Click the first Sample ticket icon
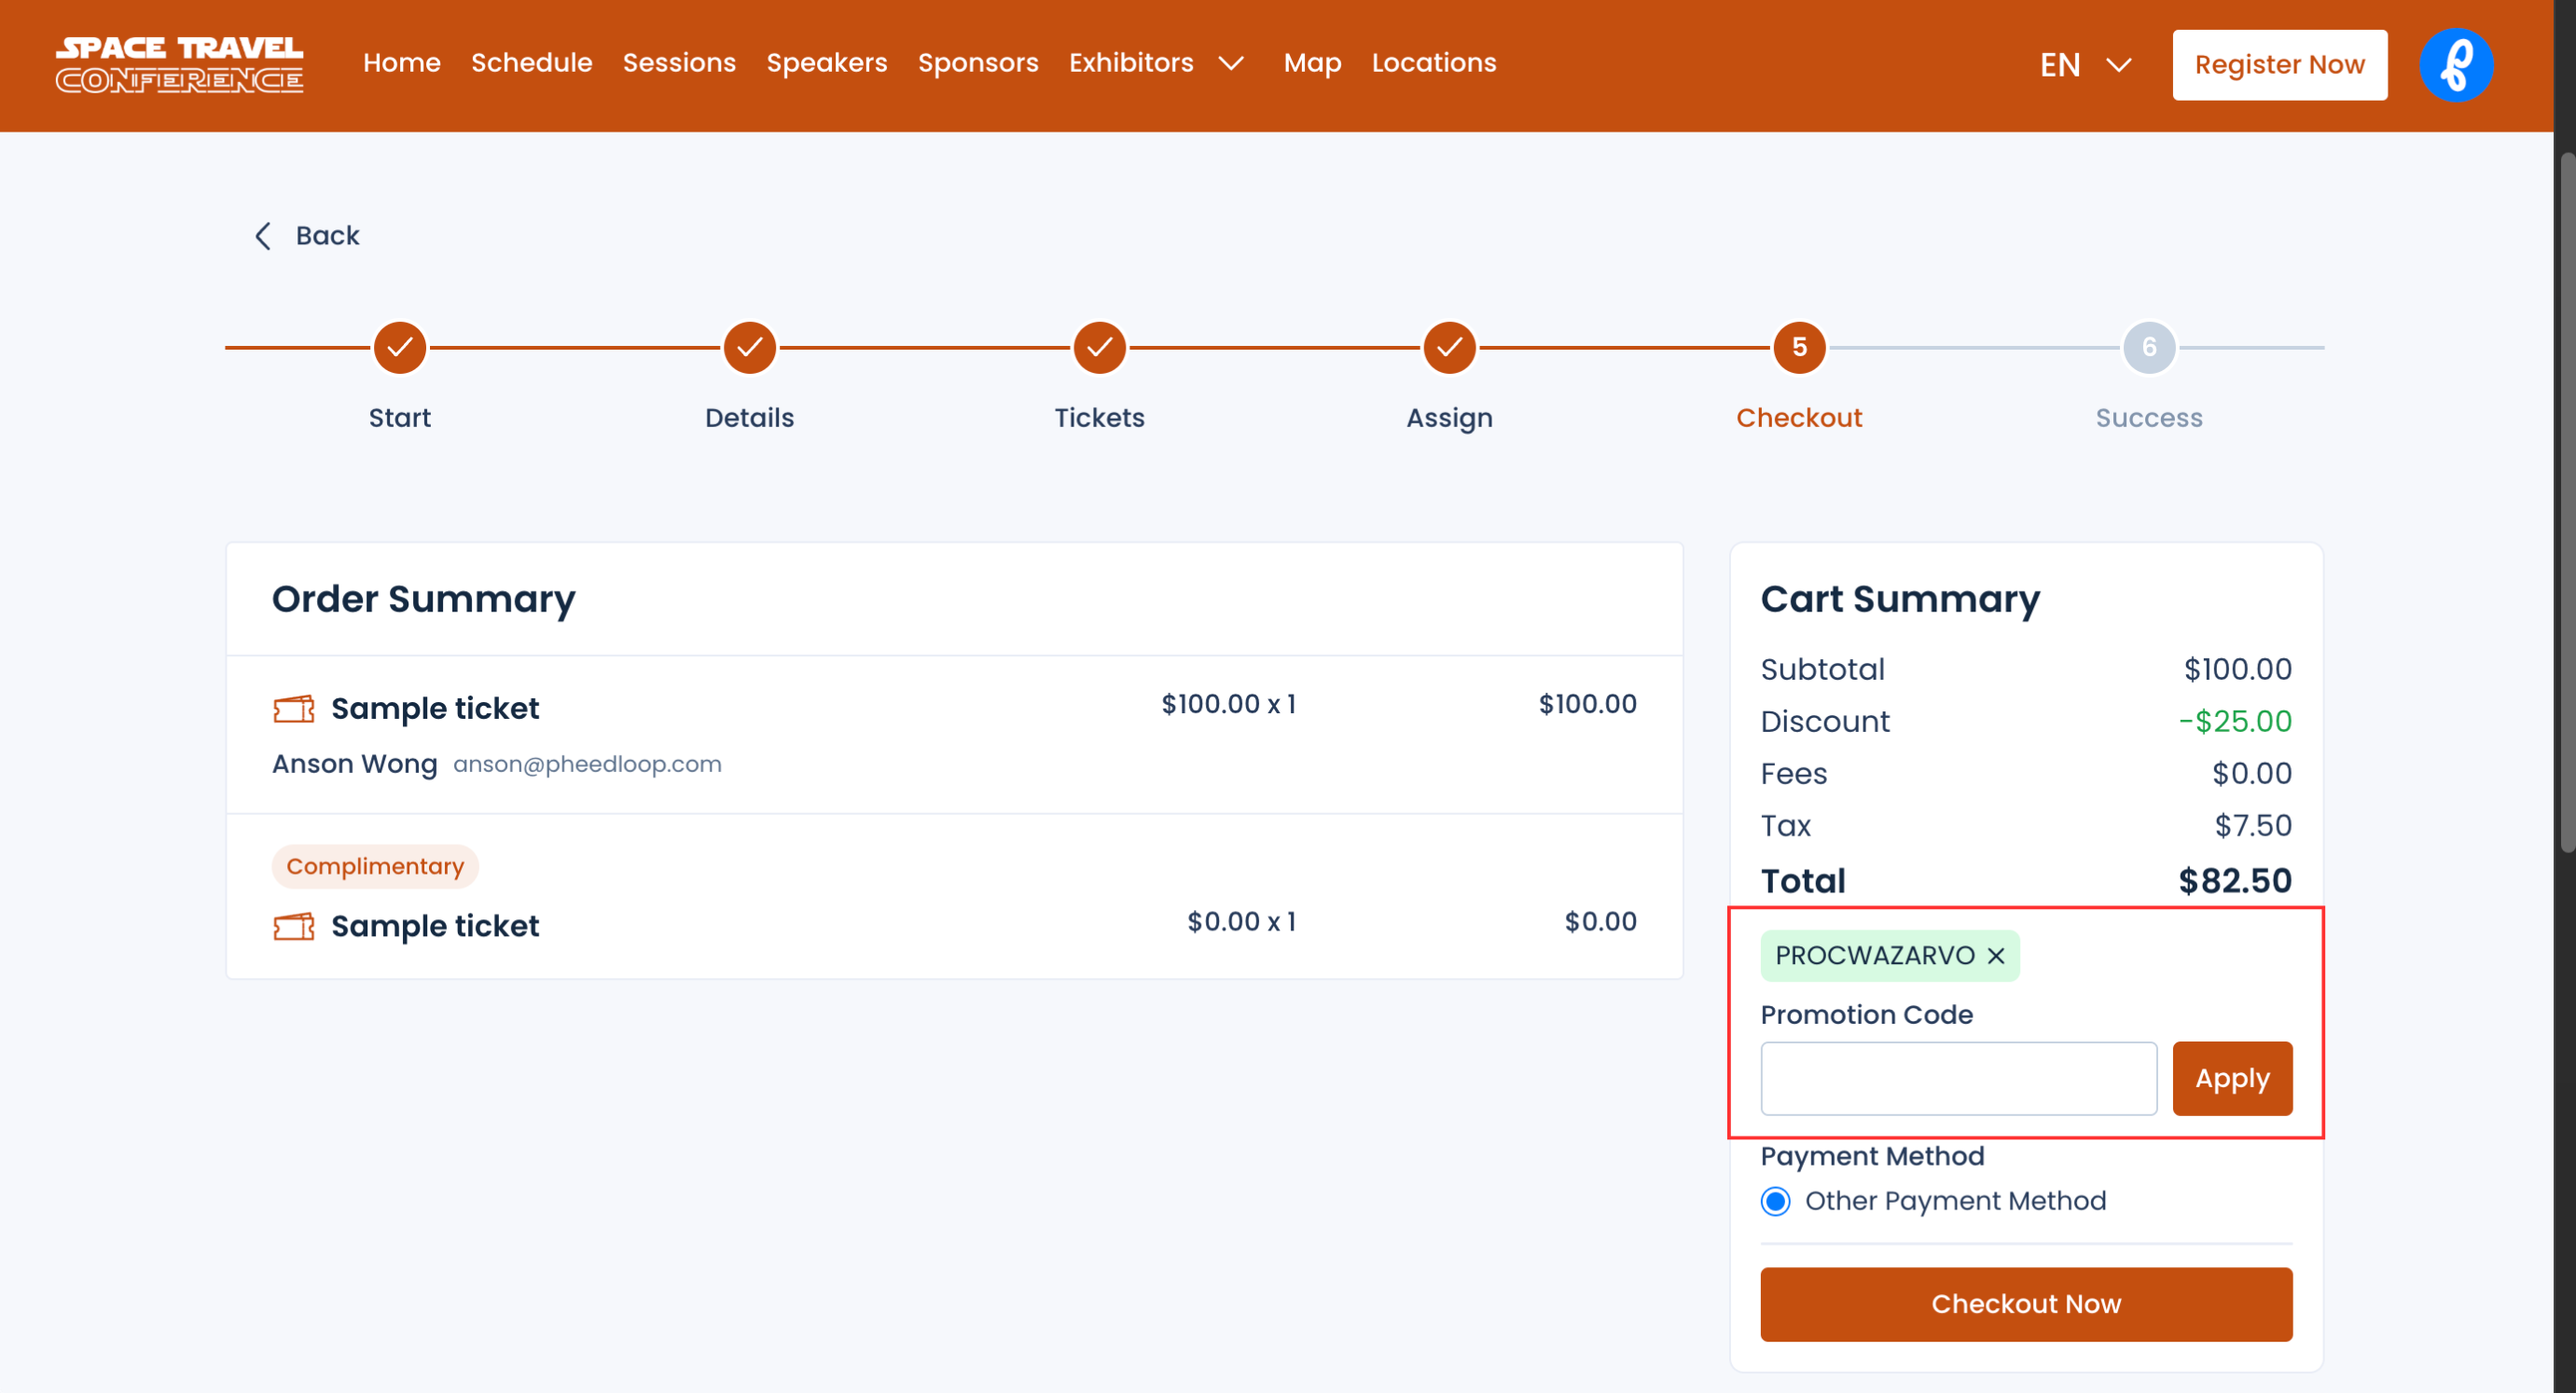The height and width of the screenshot is (1393, 2576). (294, 709)
